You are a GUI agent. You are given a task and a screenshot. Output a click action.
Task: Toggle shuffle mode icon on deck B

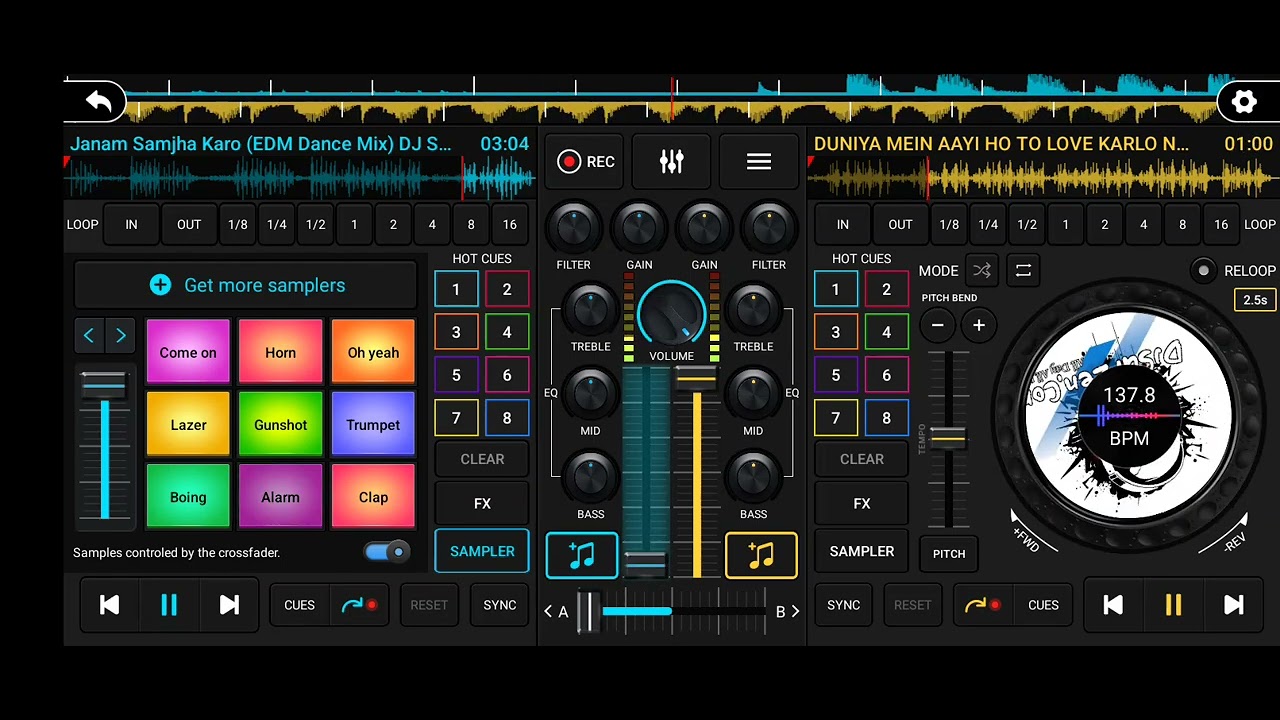(982, 270)
